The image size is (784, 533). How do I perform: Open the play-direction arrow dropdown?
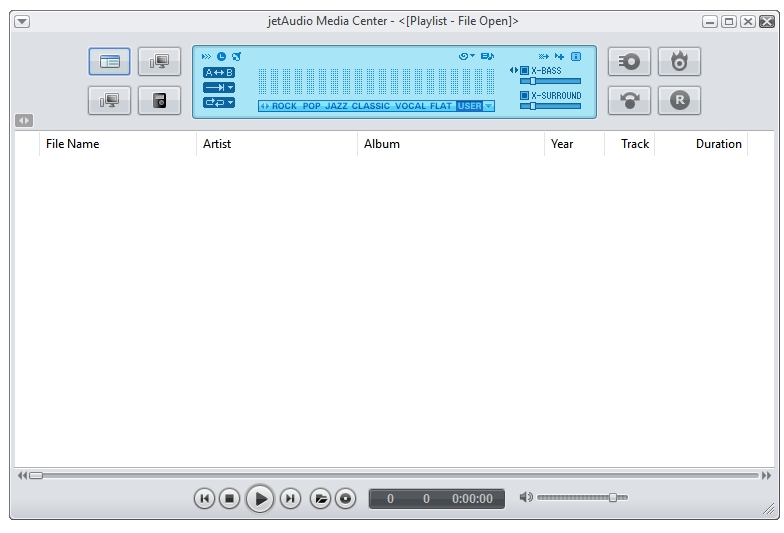219,88
